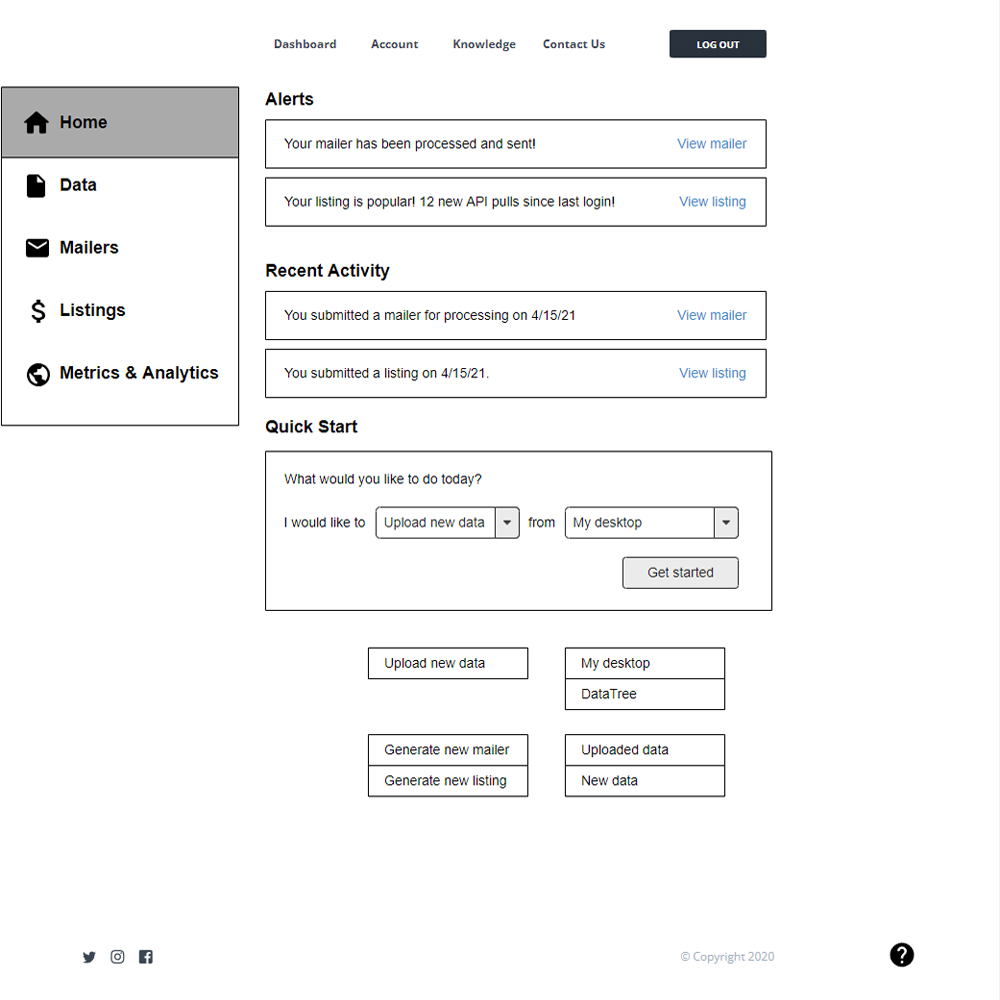Viewport: 1000px width, 1000px height.
Task: Go to the Account menu item
Action: (x=394, y=44)
